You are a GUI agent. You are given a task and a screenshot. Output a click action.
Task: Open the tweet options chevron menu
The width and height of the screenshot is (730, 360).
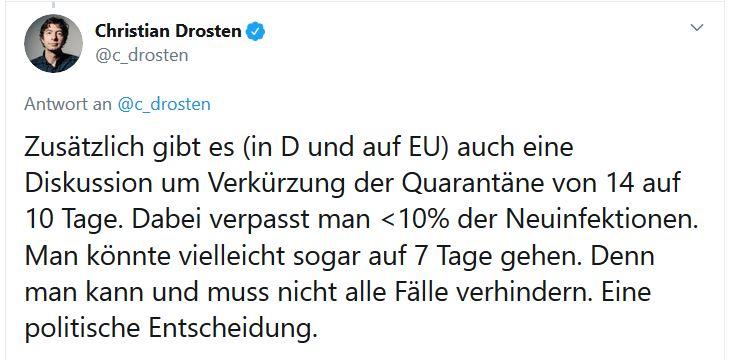click(x=696, y=27)
